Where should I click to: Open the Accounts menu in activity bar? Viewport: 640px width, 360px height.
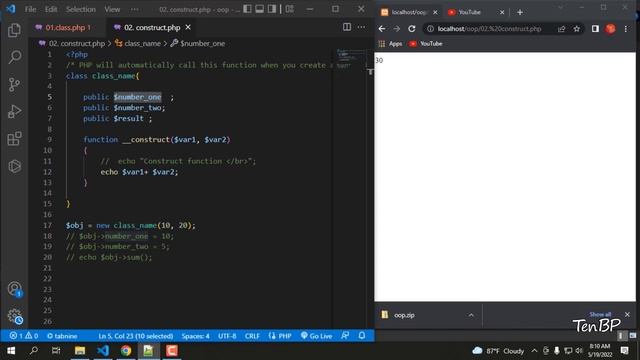[x=14, y=289]
